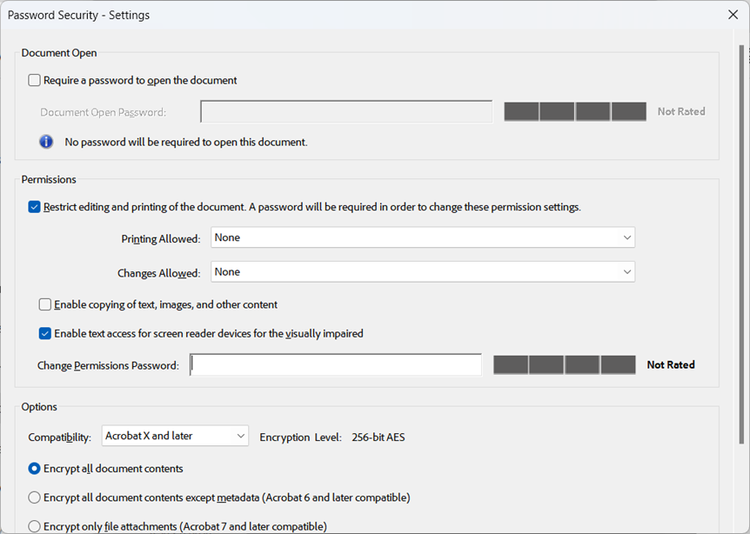
Task: Disable text access for screen reader devices
Action: pos(45,333)
